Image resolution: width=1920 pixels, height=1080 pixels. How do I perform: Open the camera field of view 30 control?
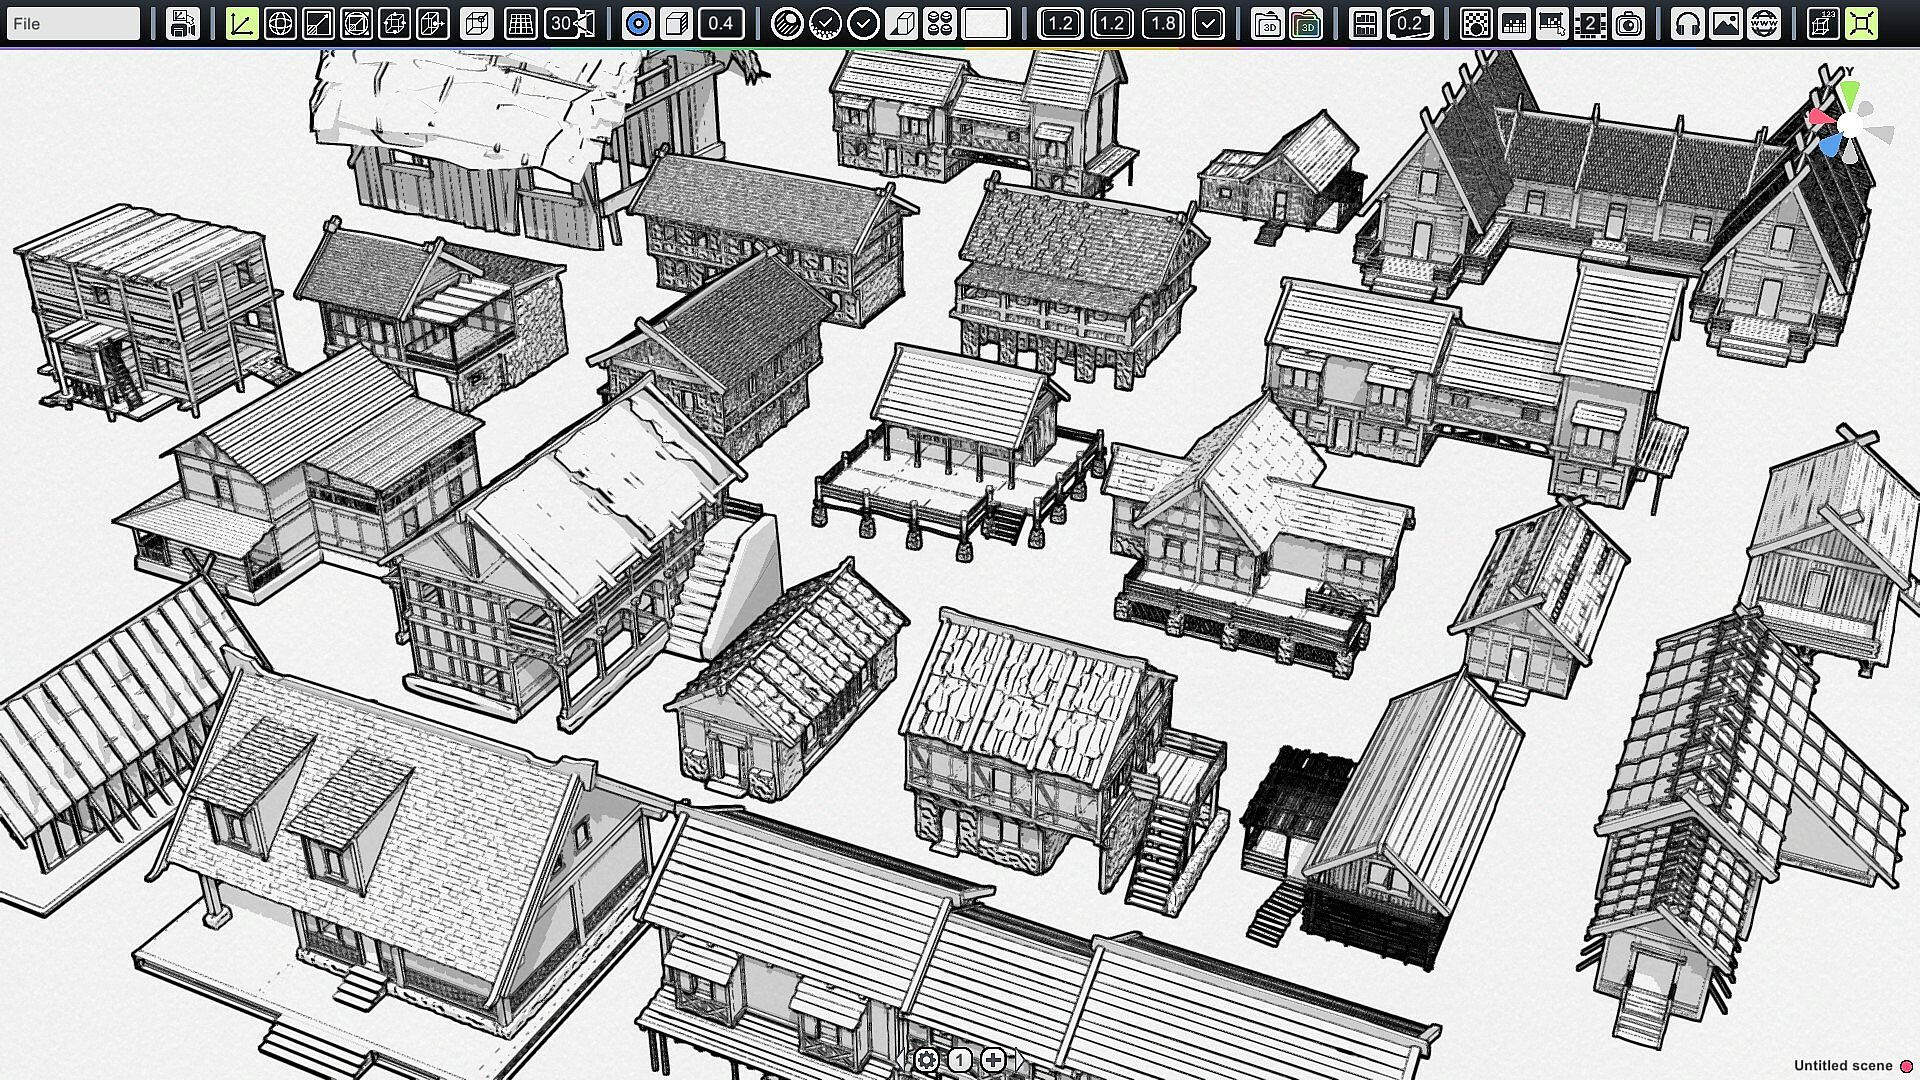[570, 23]
